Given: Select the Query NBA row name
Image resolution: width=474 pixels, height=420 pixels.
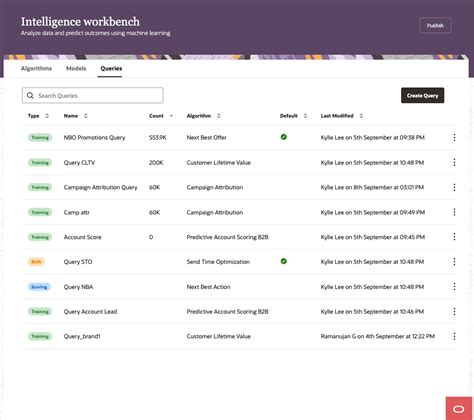Looking at the screenshot, I should tap(78, 287).
